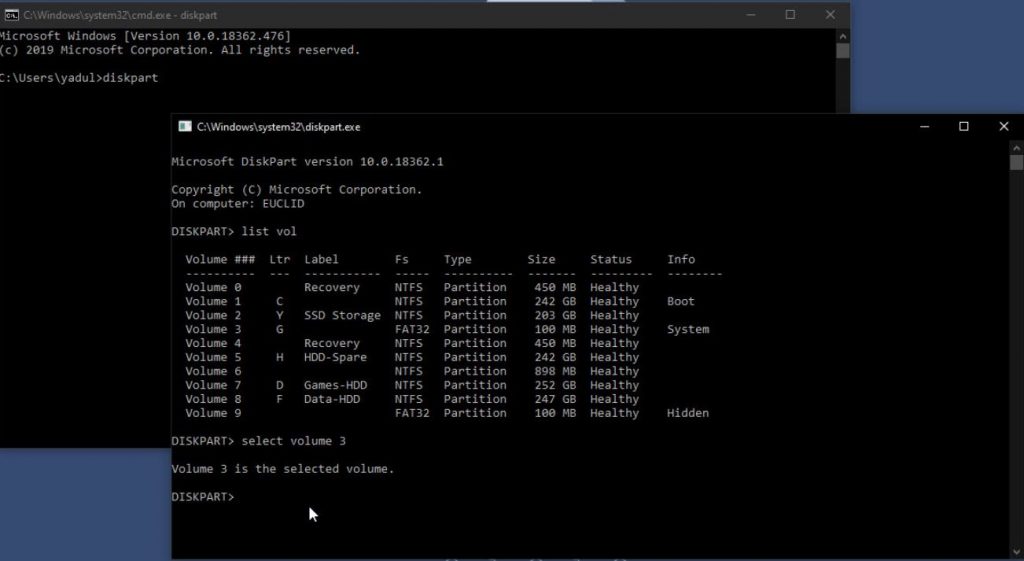Click the "Copyright (C) Microsoft Corporation." line in diskpart
The image size is (1024, 561).
pos(296,190)
